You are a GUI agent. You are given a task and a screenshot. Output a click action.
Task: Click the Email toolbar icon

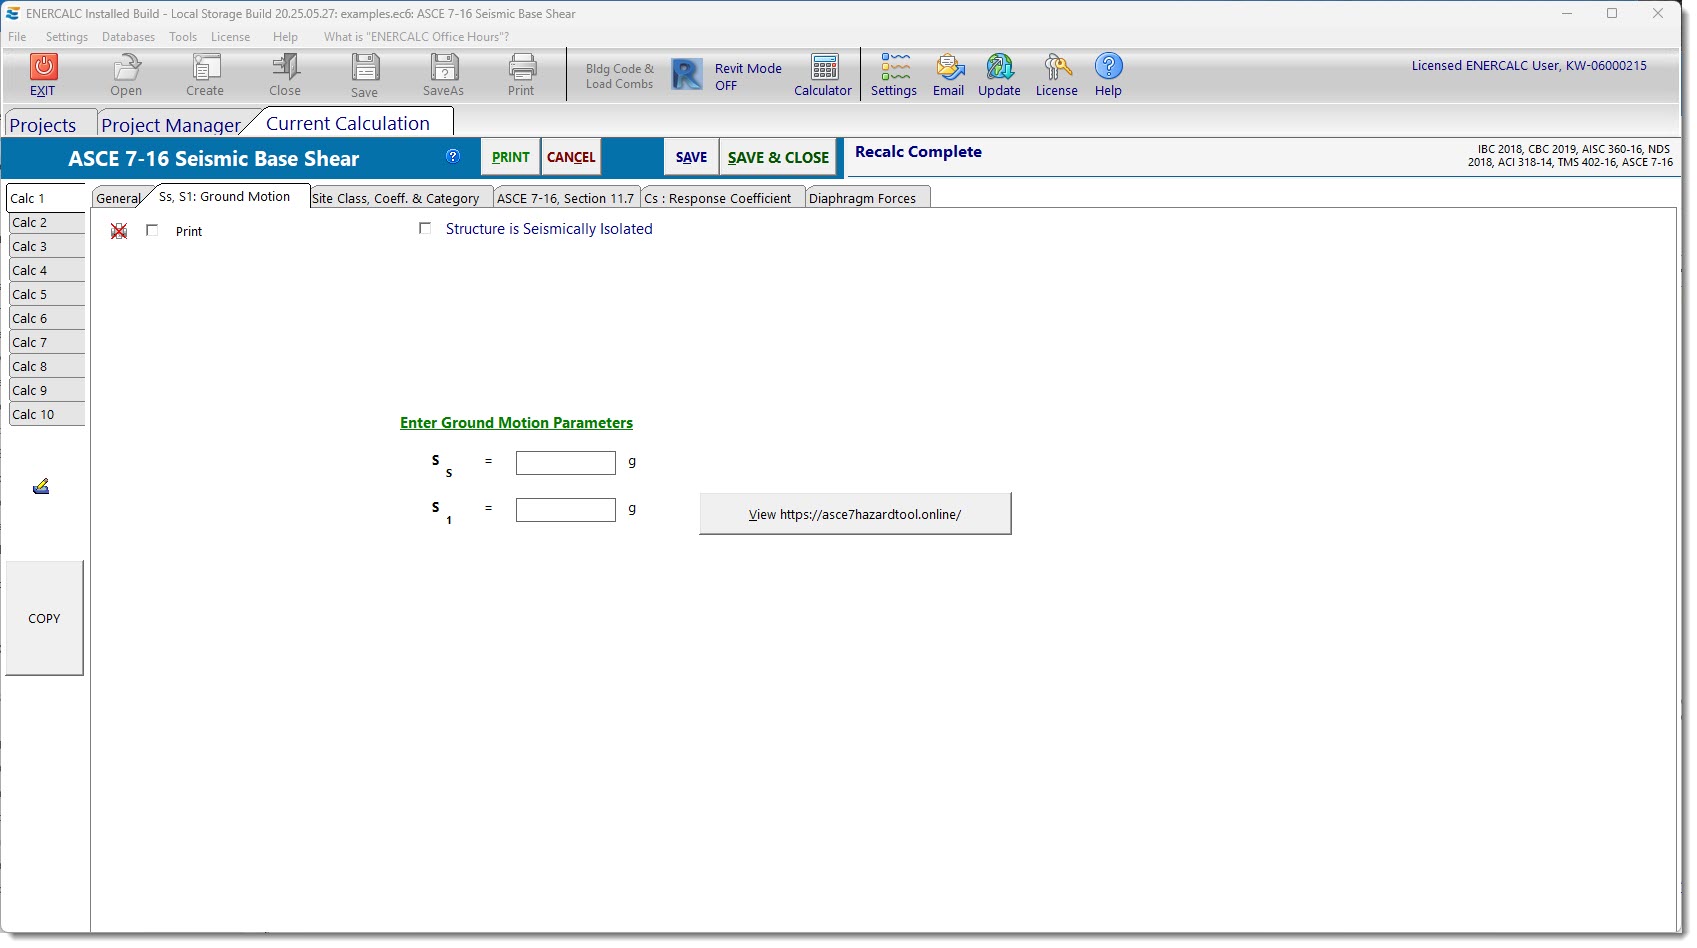click(948, 68)
